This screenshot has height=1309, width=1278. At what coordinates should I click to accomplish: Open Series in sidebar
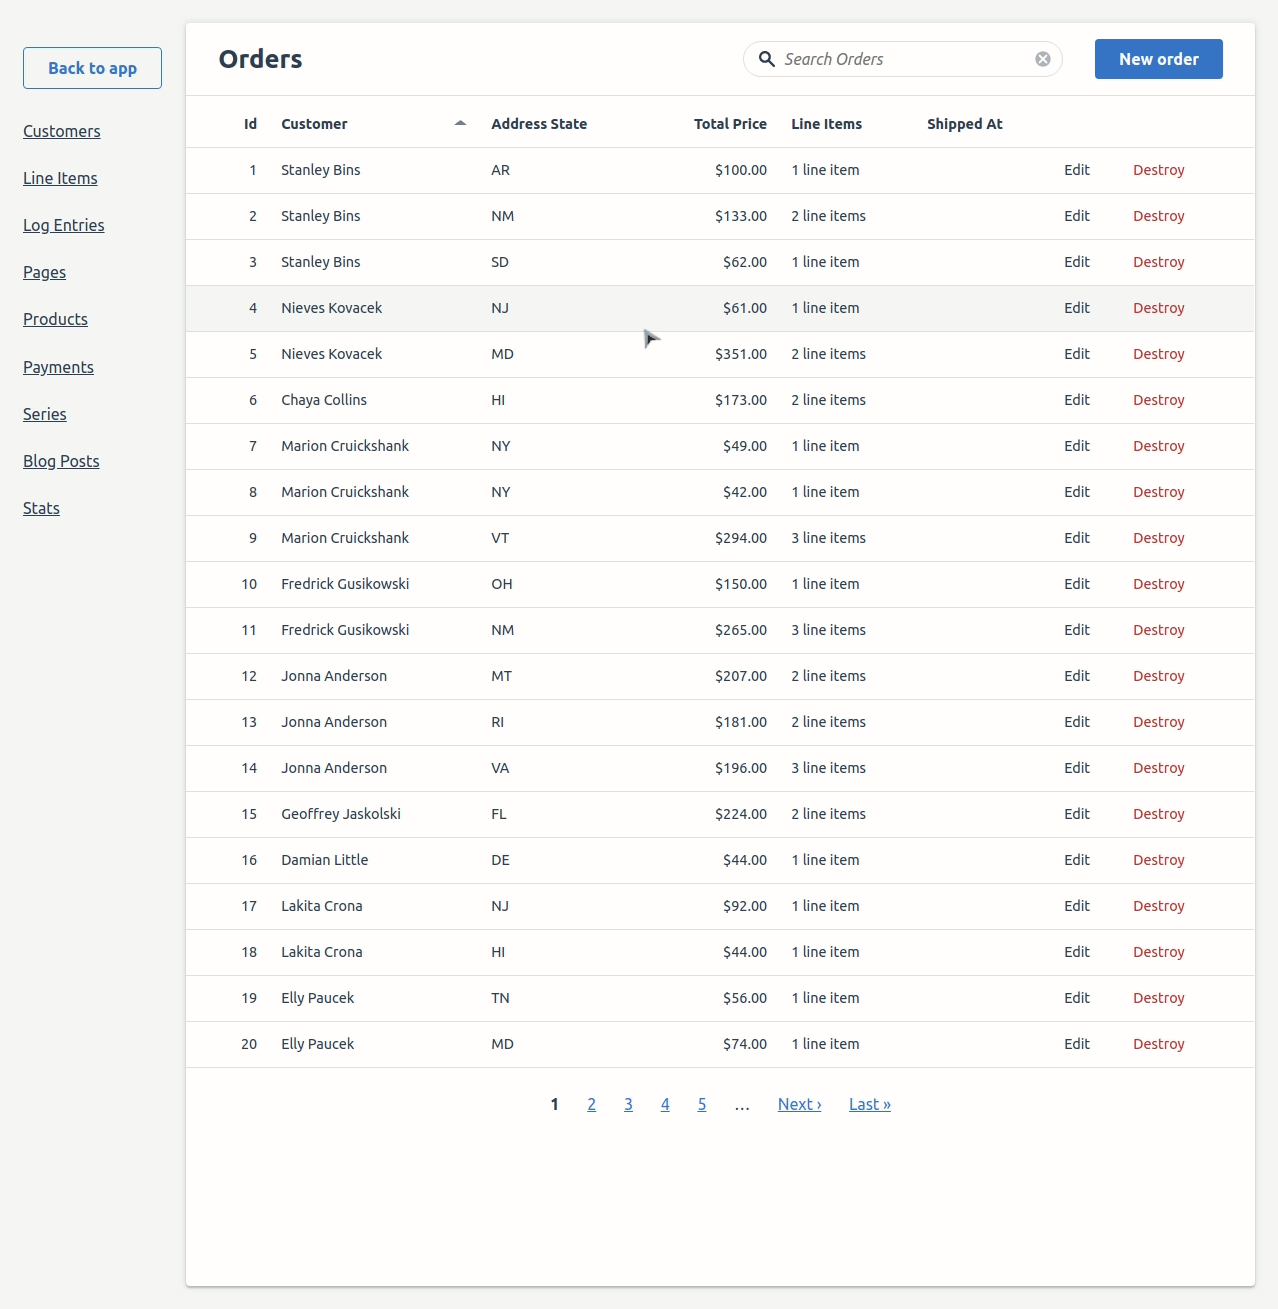click(45, 414)
